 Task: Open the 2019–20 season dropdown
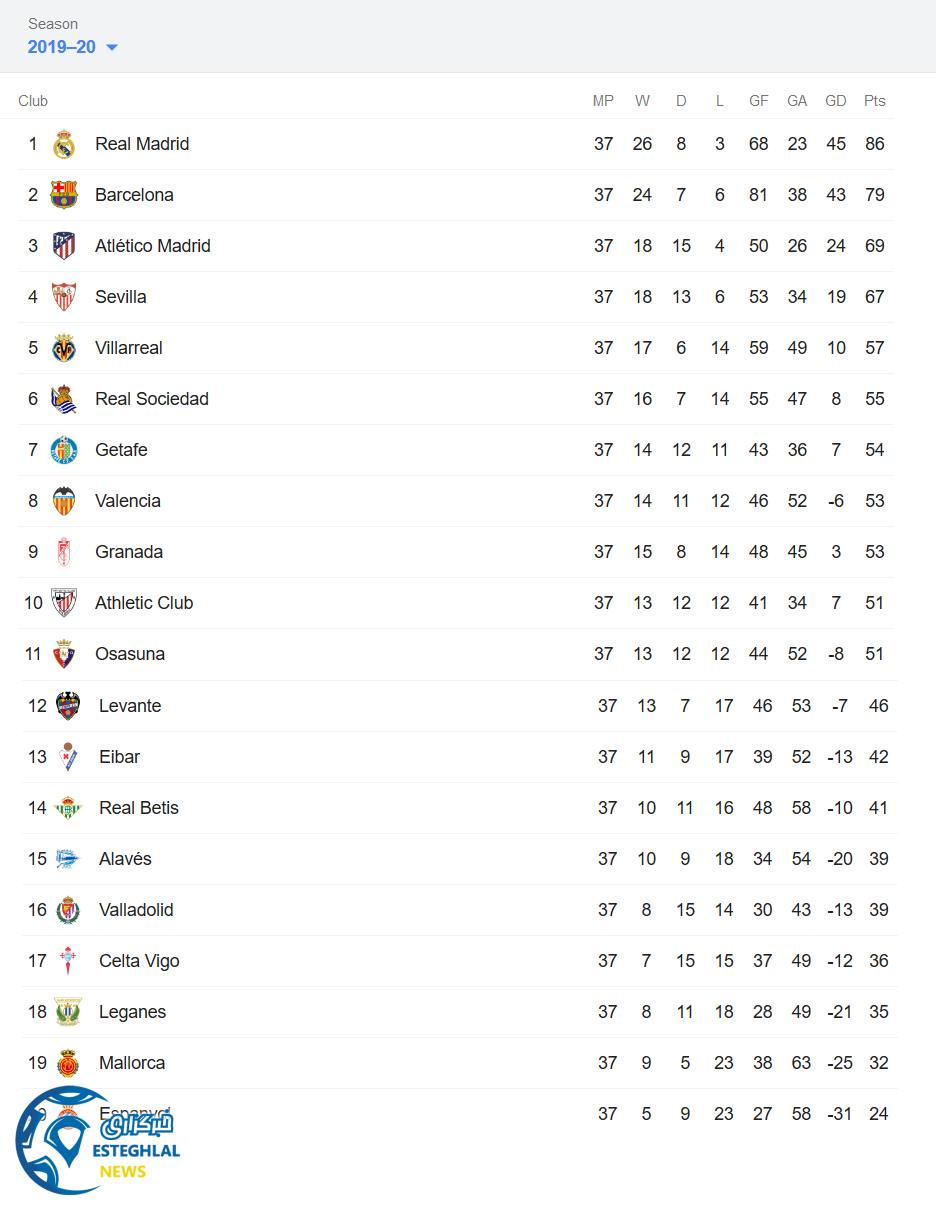[x=73, y=47]
